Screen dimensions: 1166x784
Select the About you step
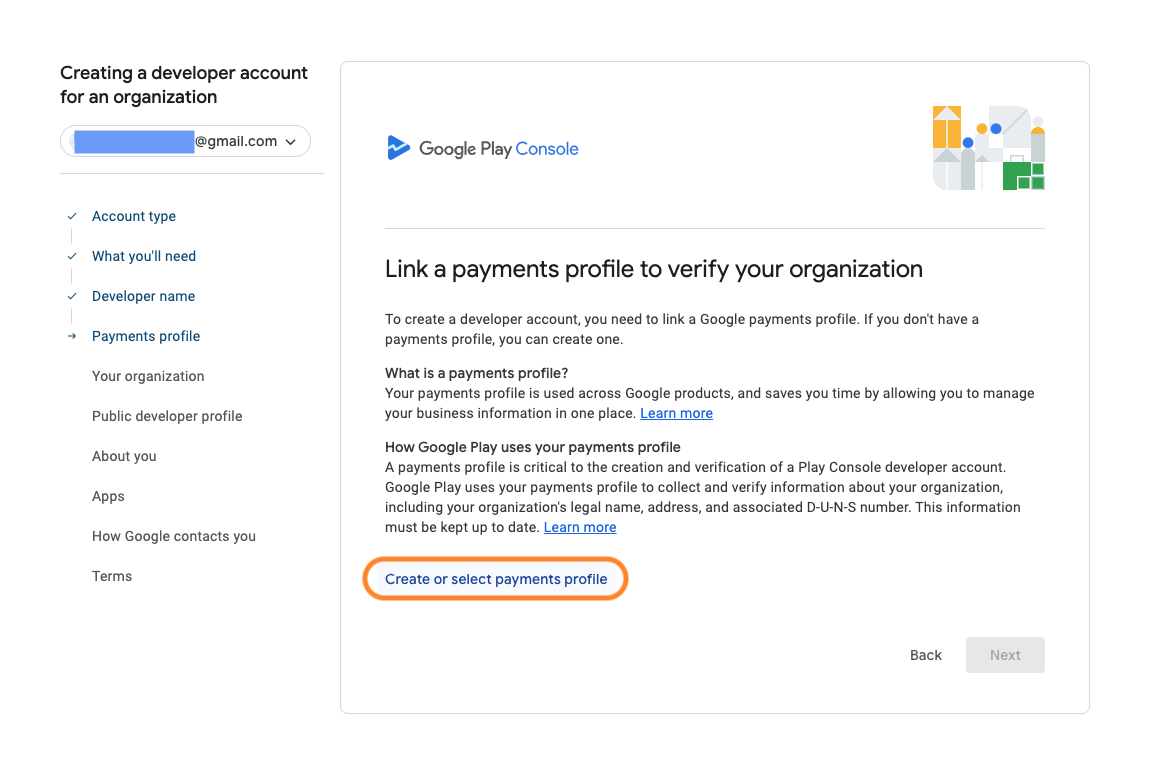(124, 457)
